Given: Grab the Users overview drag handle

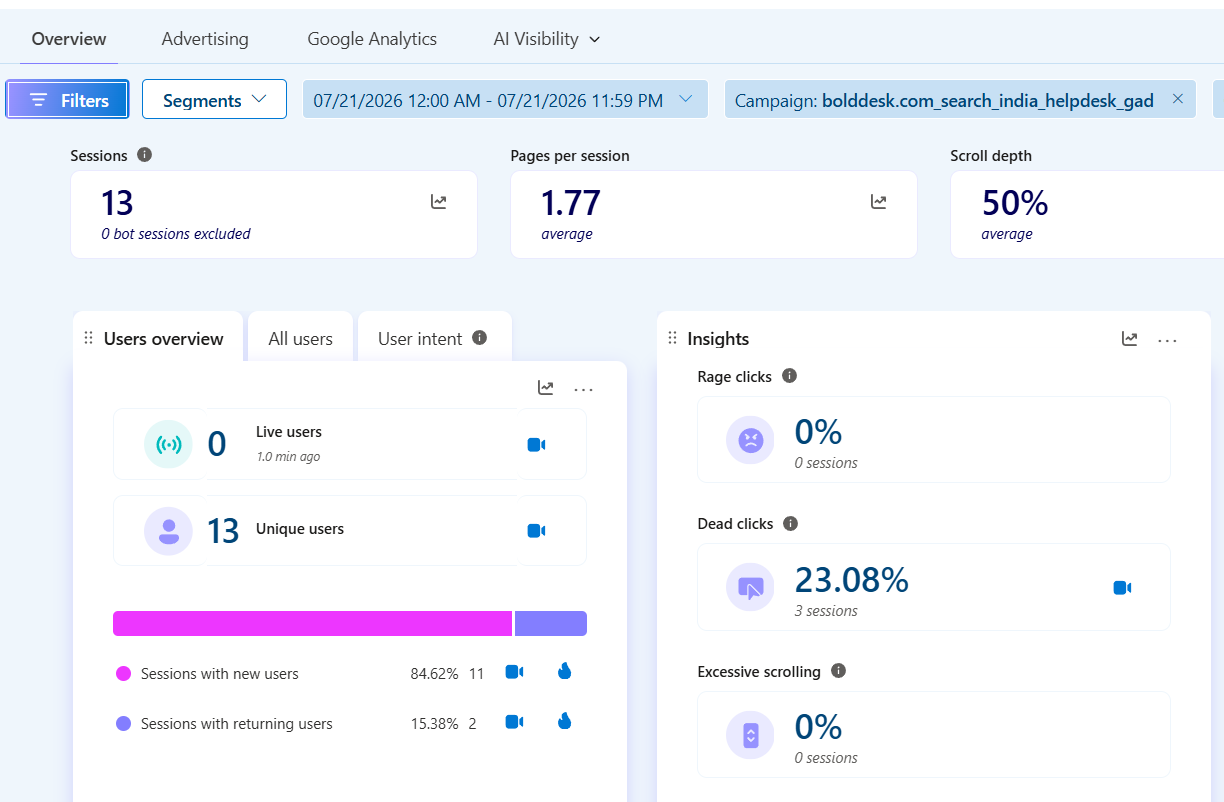Looking at the screenshot, I should pyautogui.click(x=88, y=338).
